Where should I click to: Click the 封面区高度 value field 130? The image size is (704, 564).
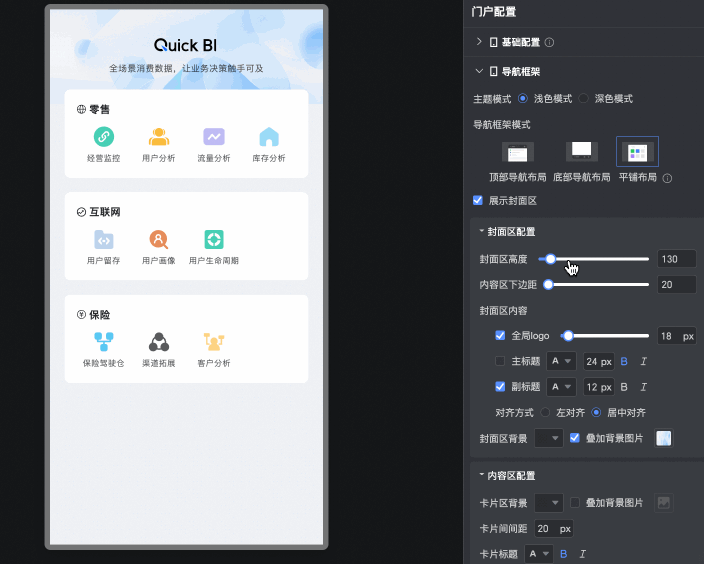[x=677, y=259]
